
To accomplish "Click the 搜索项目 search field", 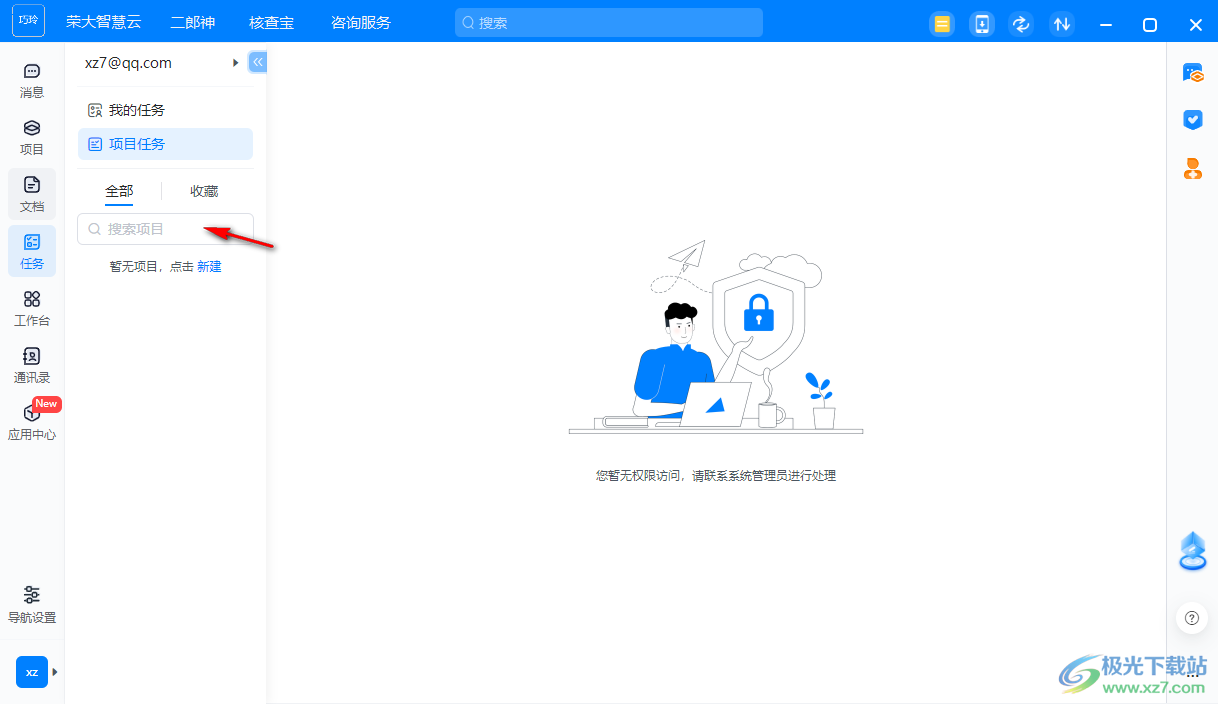I will (x=165, y=229).
